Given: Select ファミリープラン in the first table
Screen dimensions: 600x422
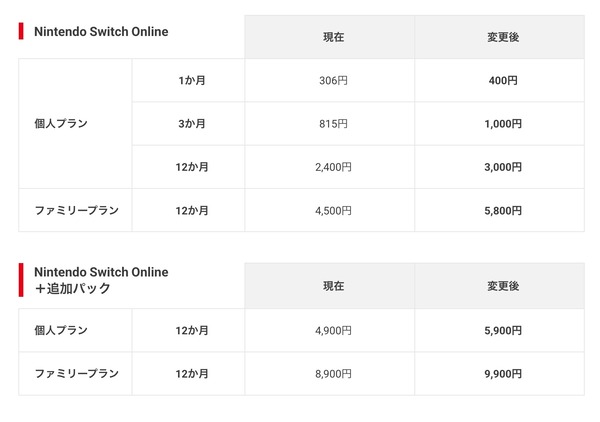Looking at the screenshot, I should click(75, 210).
